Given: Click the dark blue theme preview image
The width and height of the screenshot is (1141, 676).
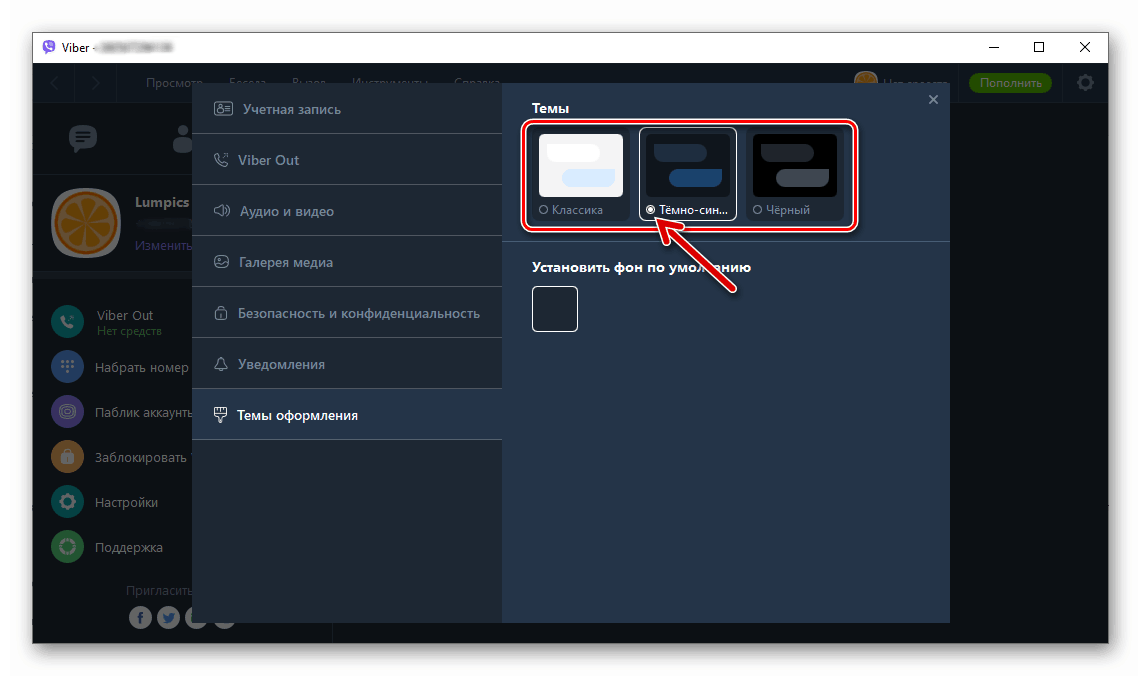Looking at the screenshot, I should click(x=688, y=165).
